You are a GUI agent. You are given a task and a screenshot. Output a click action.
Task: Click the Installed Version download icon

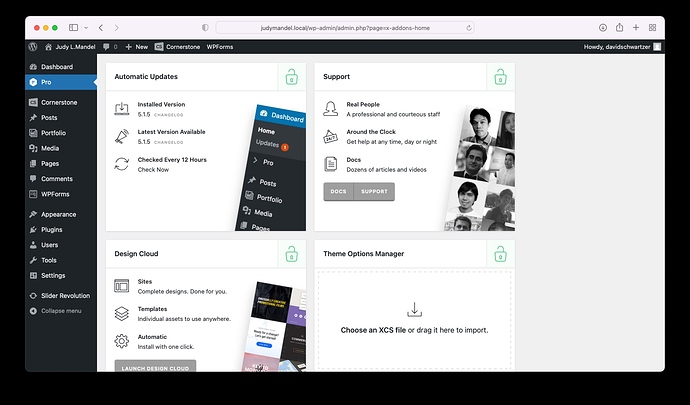(x=122, y=109)
